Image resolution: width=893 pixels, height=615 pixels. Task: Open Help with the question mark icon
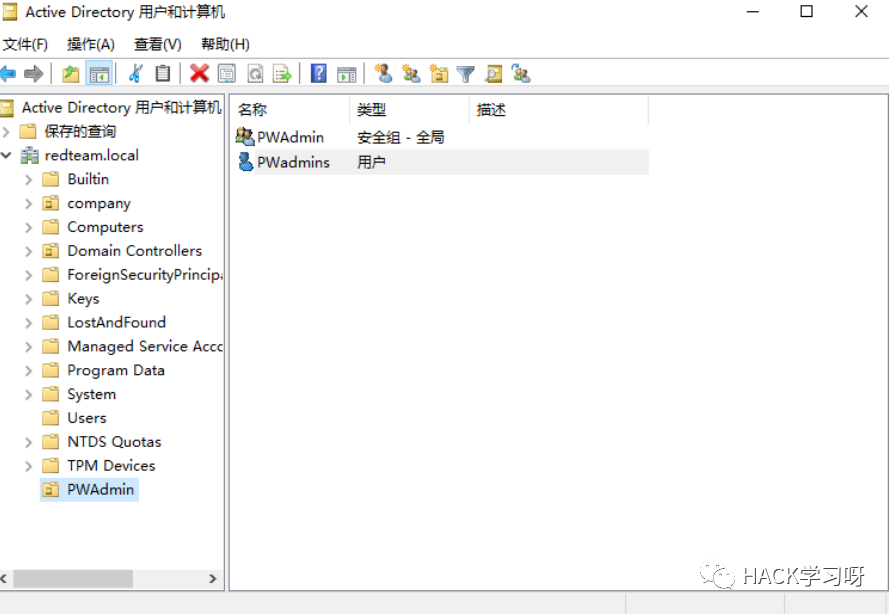tap(318, 73)
